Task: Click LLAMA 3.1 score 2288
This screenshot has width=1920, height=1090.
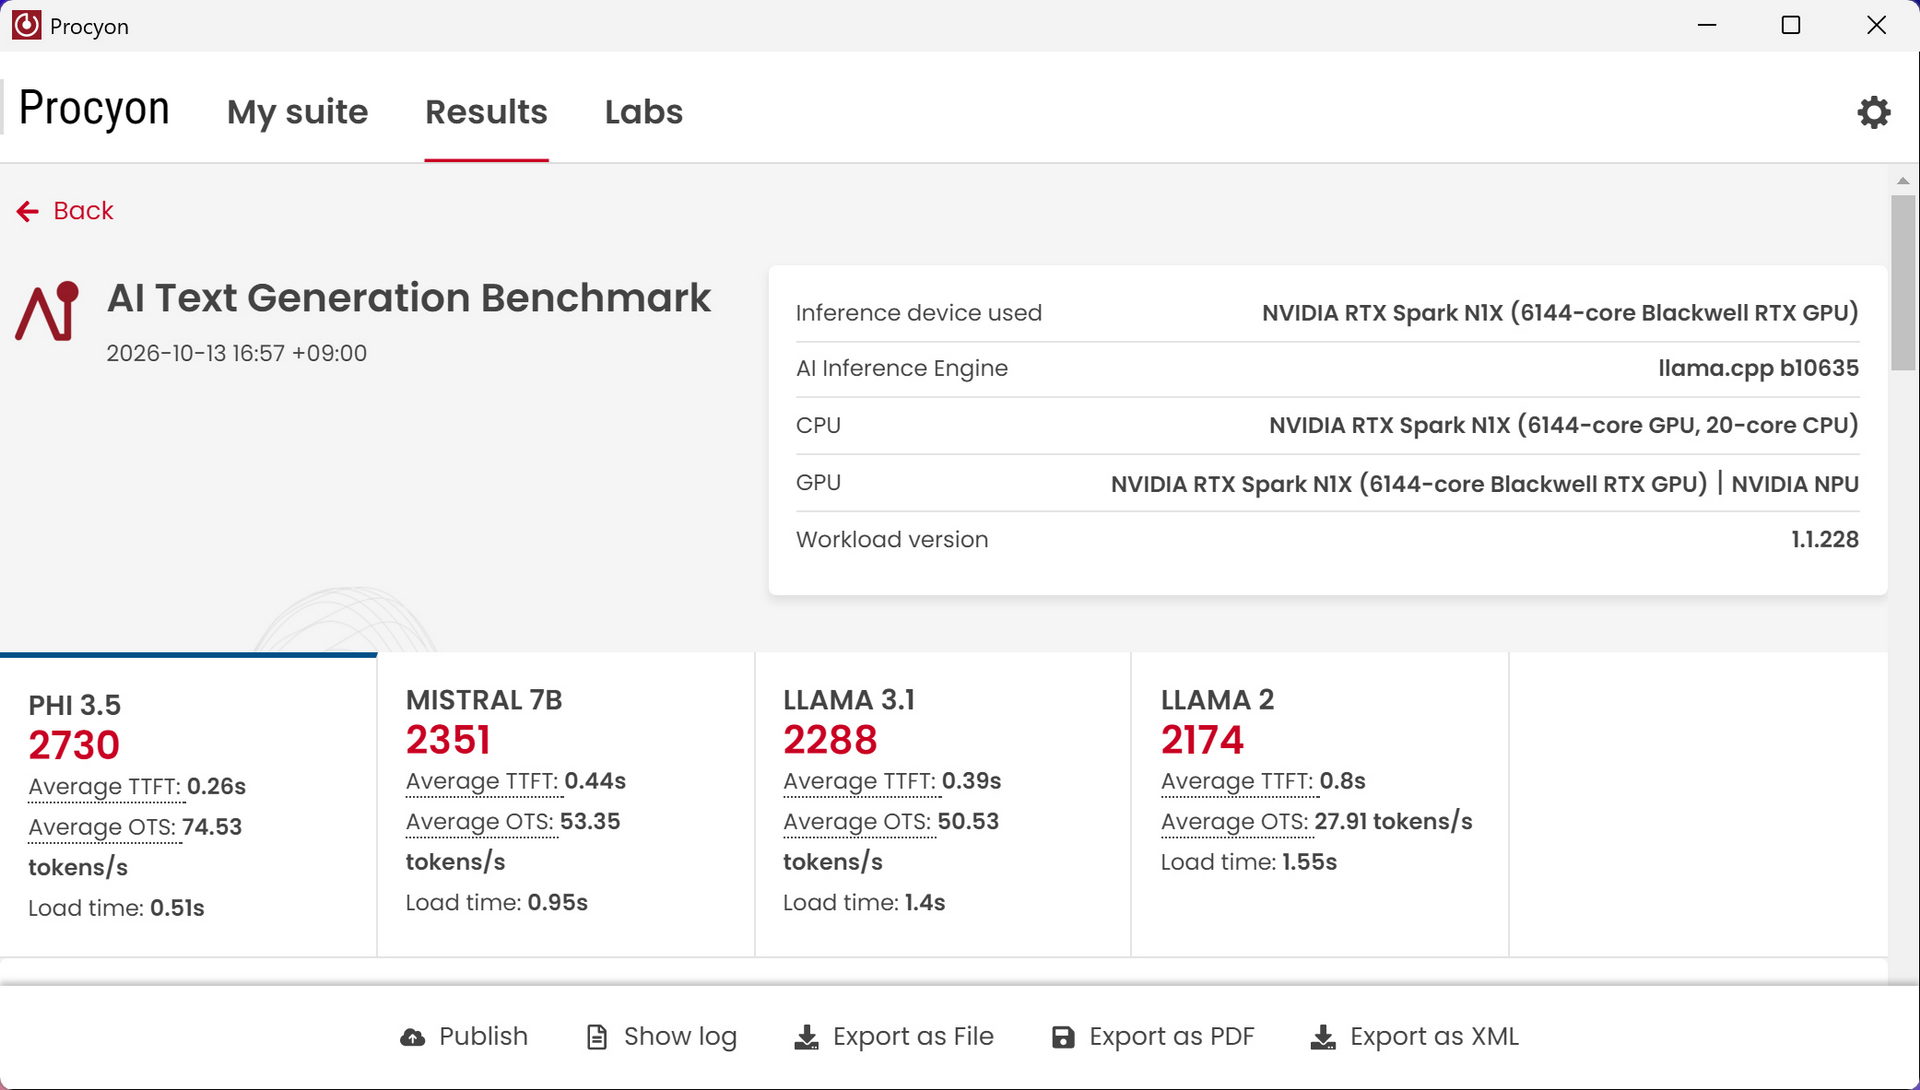Action: click(830, 740)
